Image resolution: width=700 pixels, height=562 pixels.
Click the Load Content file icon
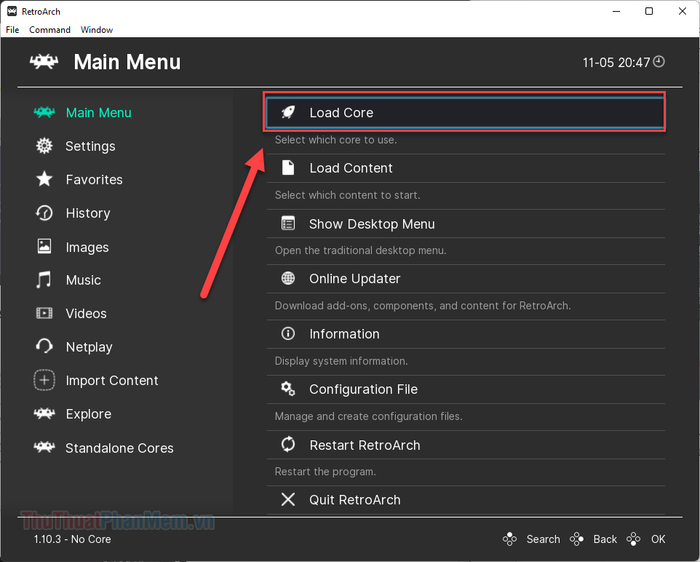(288, 168)
